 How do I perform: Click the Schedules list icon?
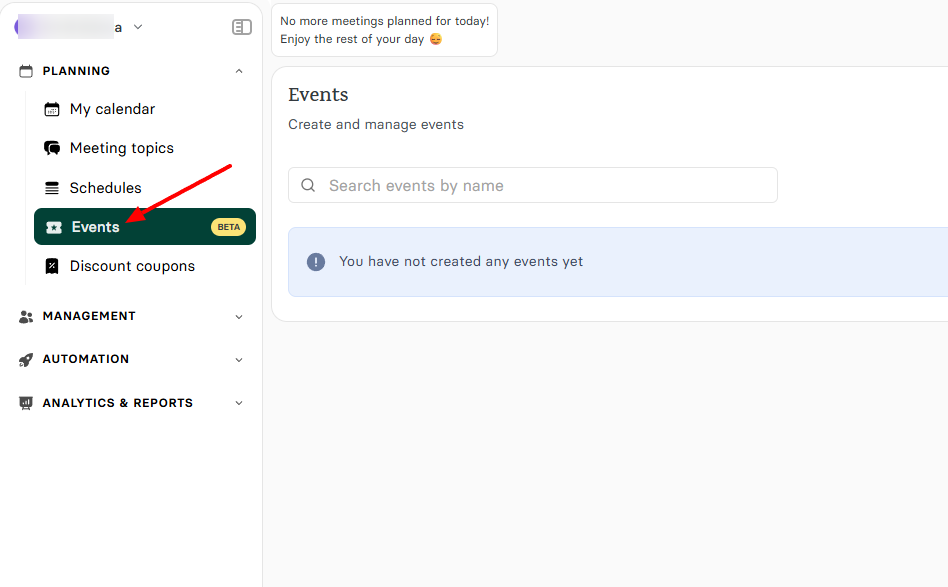[51, 187]
